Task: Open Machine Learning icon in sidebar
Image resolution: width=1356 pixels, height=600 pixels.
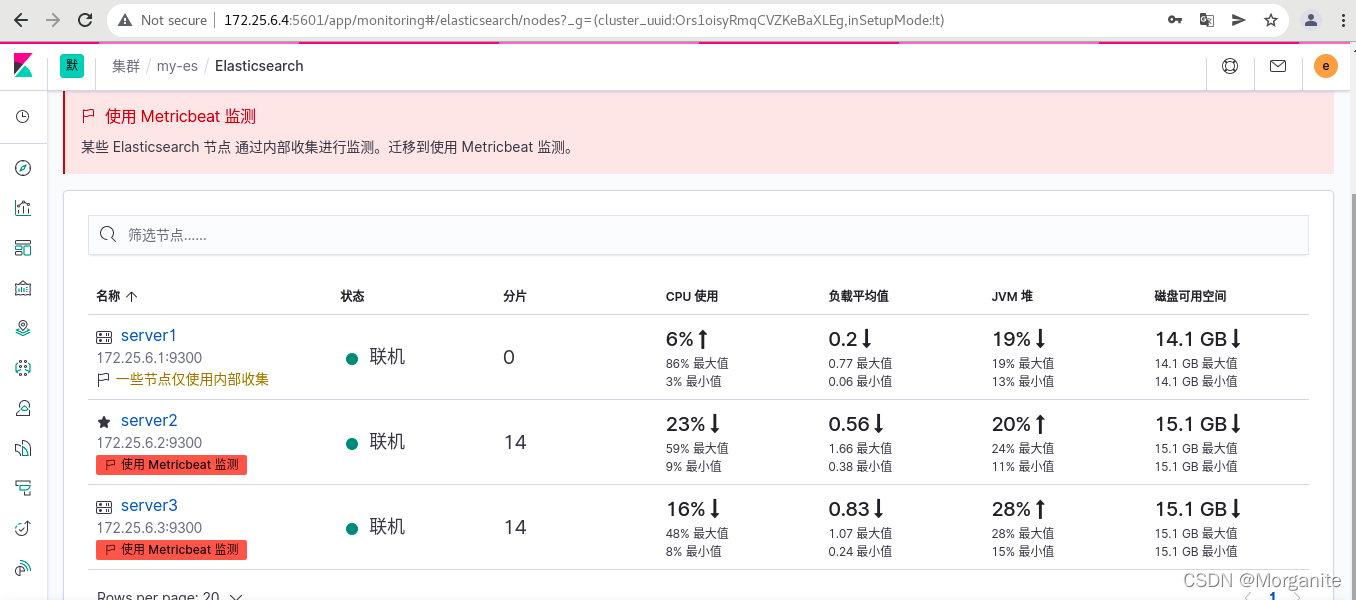Action: (x=23, y=368)
